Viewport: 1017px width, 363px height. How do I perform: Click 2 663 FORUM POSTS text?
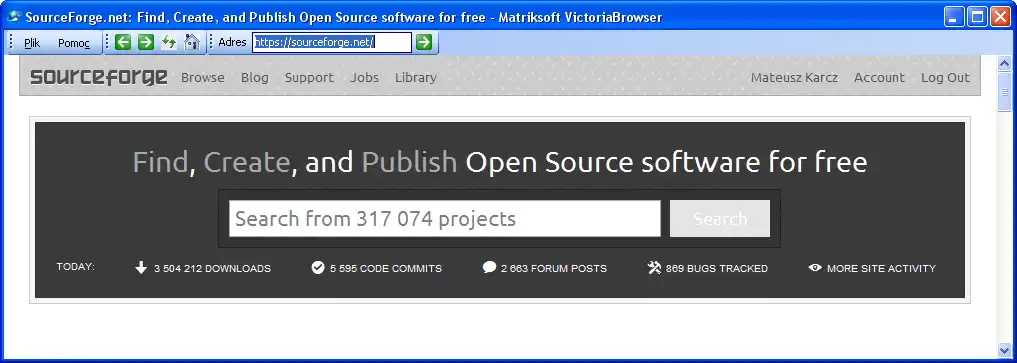[554, 268]
